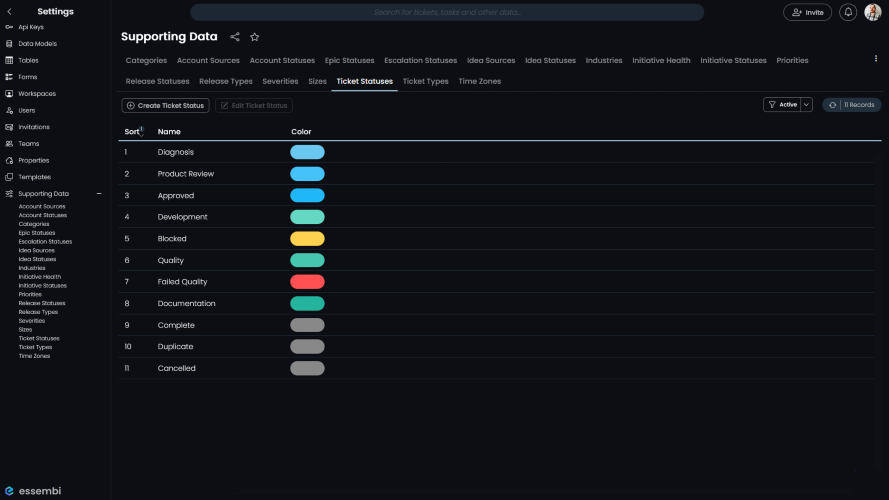Screen dimensions: 889x500
Task: Open the notifications bell
Action: [848, 12]
